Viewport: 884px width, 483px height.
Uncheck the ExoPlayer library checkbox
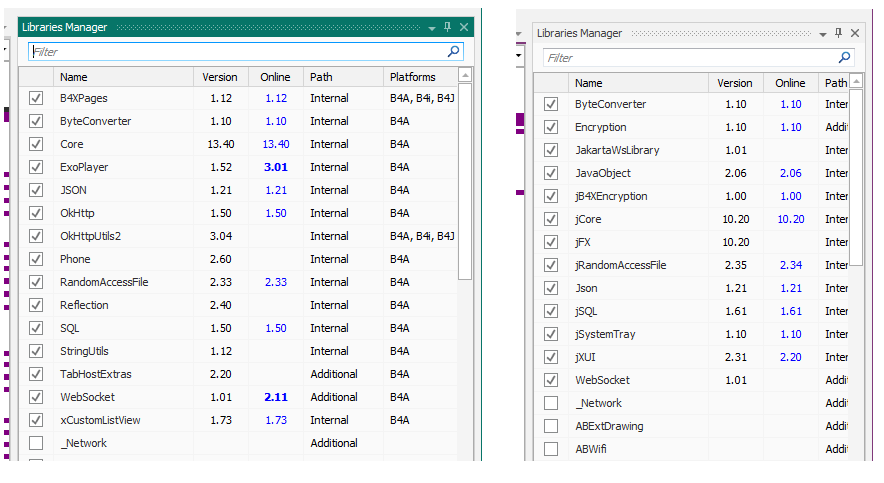37,167
